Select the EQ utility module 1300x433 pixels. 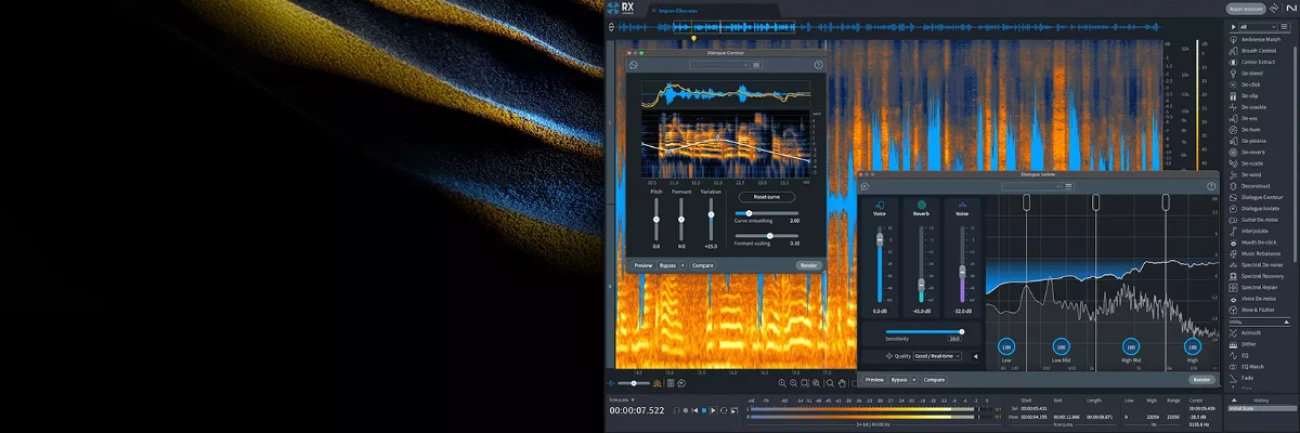click(x=1246, y=355)
